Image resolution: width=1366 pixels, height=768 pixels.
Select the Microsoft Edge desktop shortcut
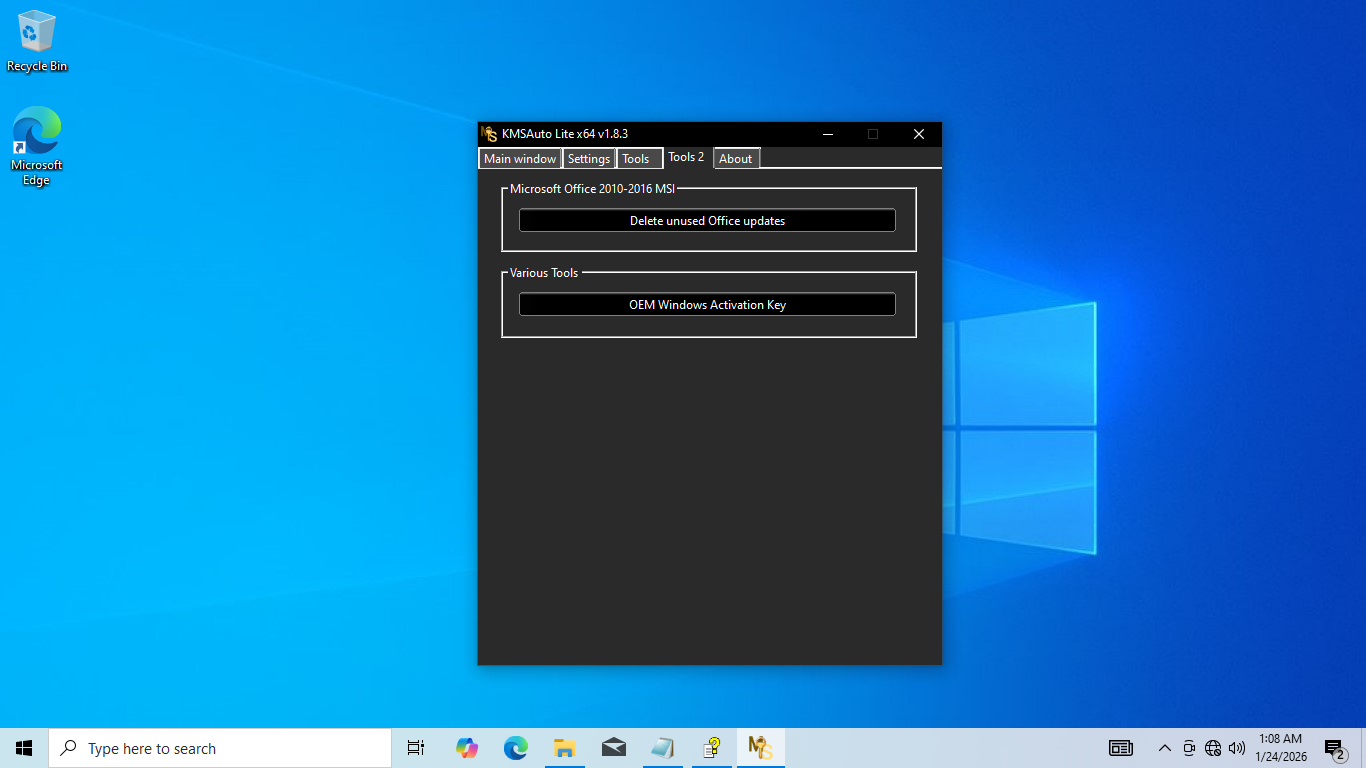click(x=37, y=146)
